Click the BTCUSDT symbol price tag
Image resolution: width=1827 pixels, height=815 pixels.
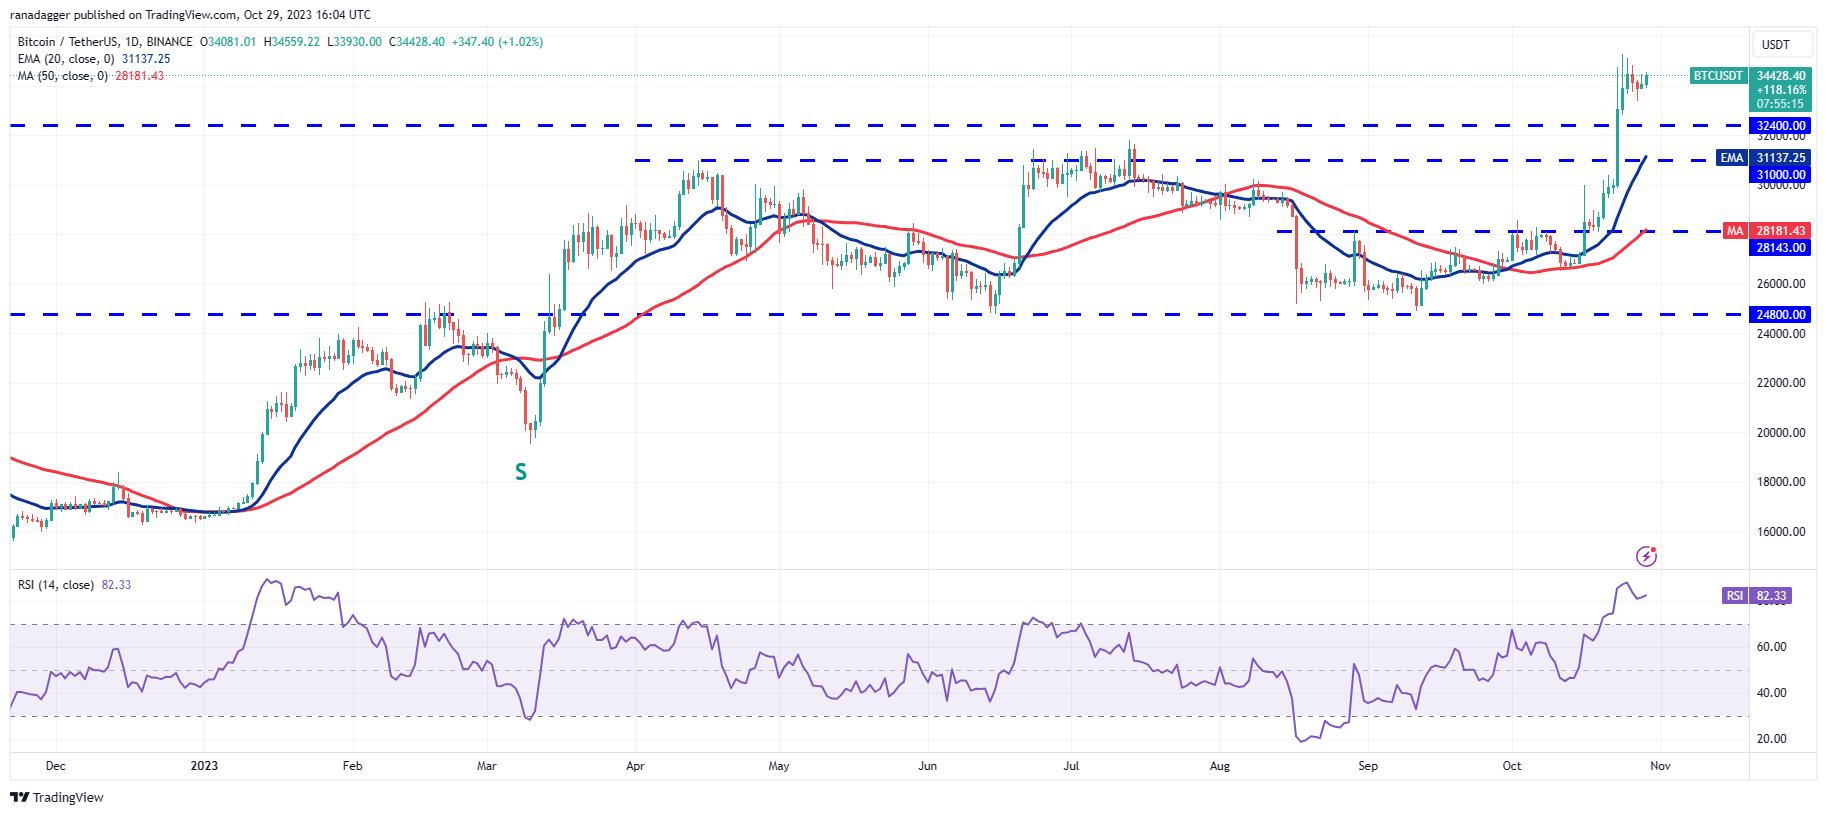click(1717, 76)
